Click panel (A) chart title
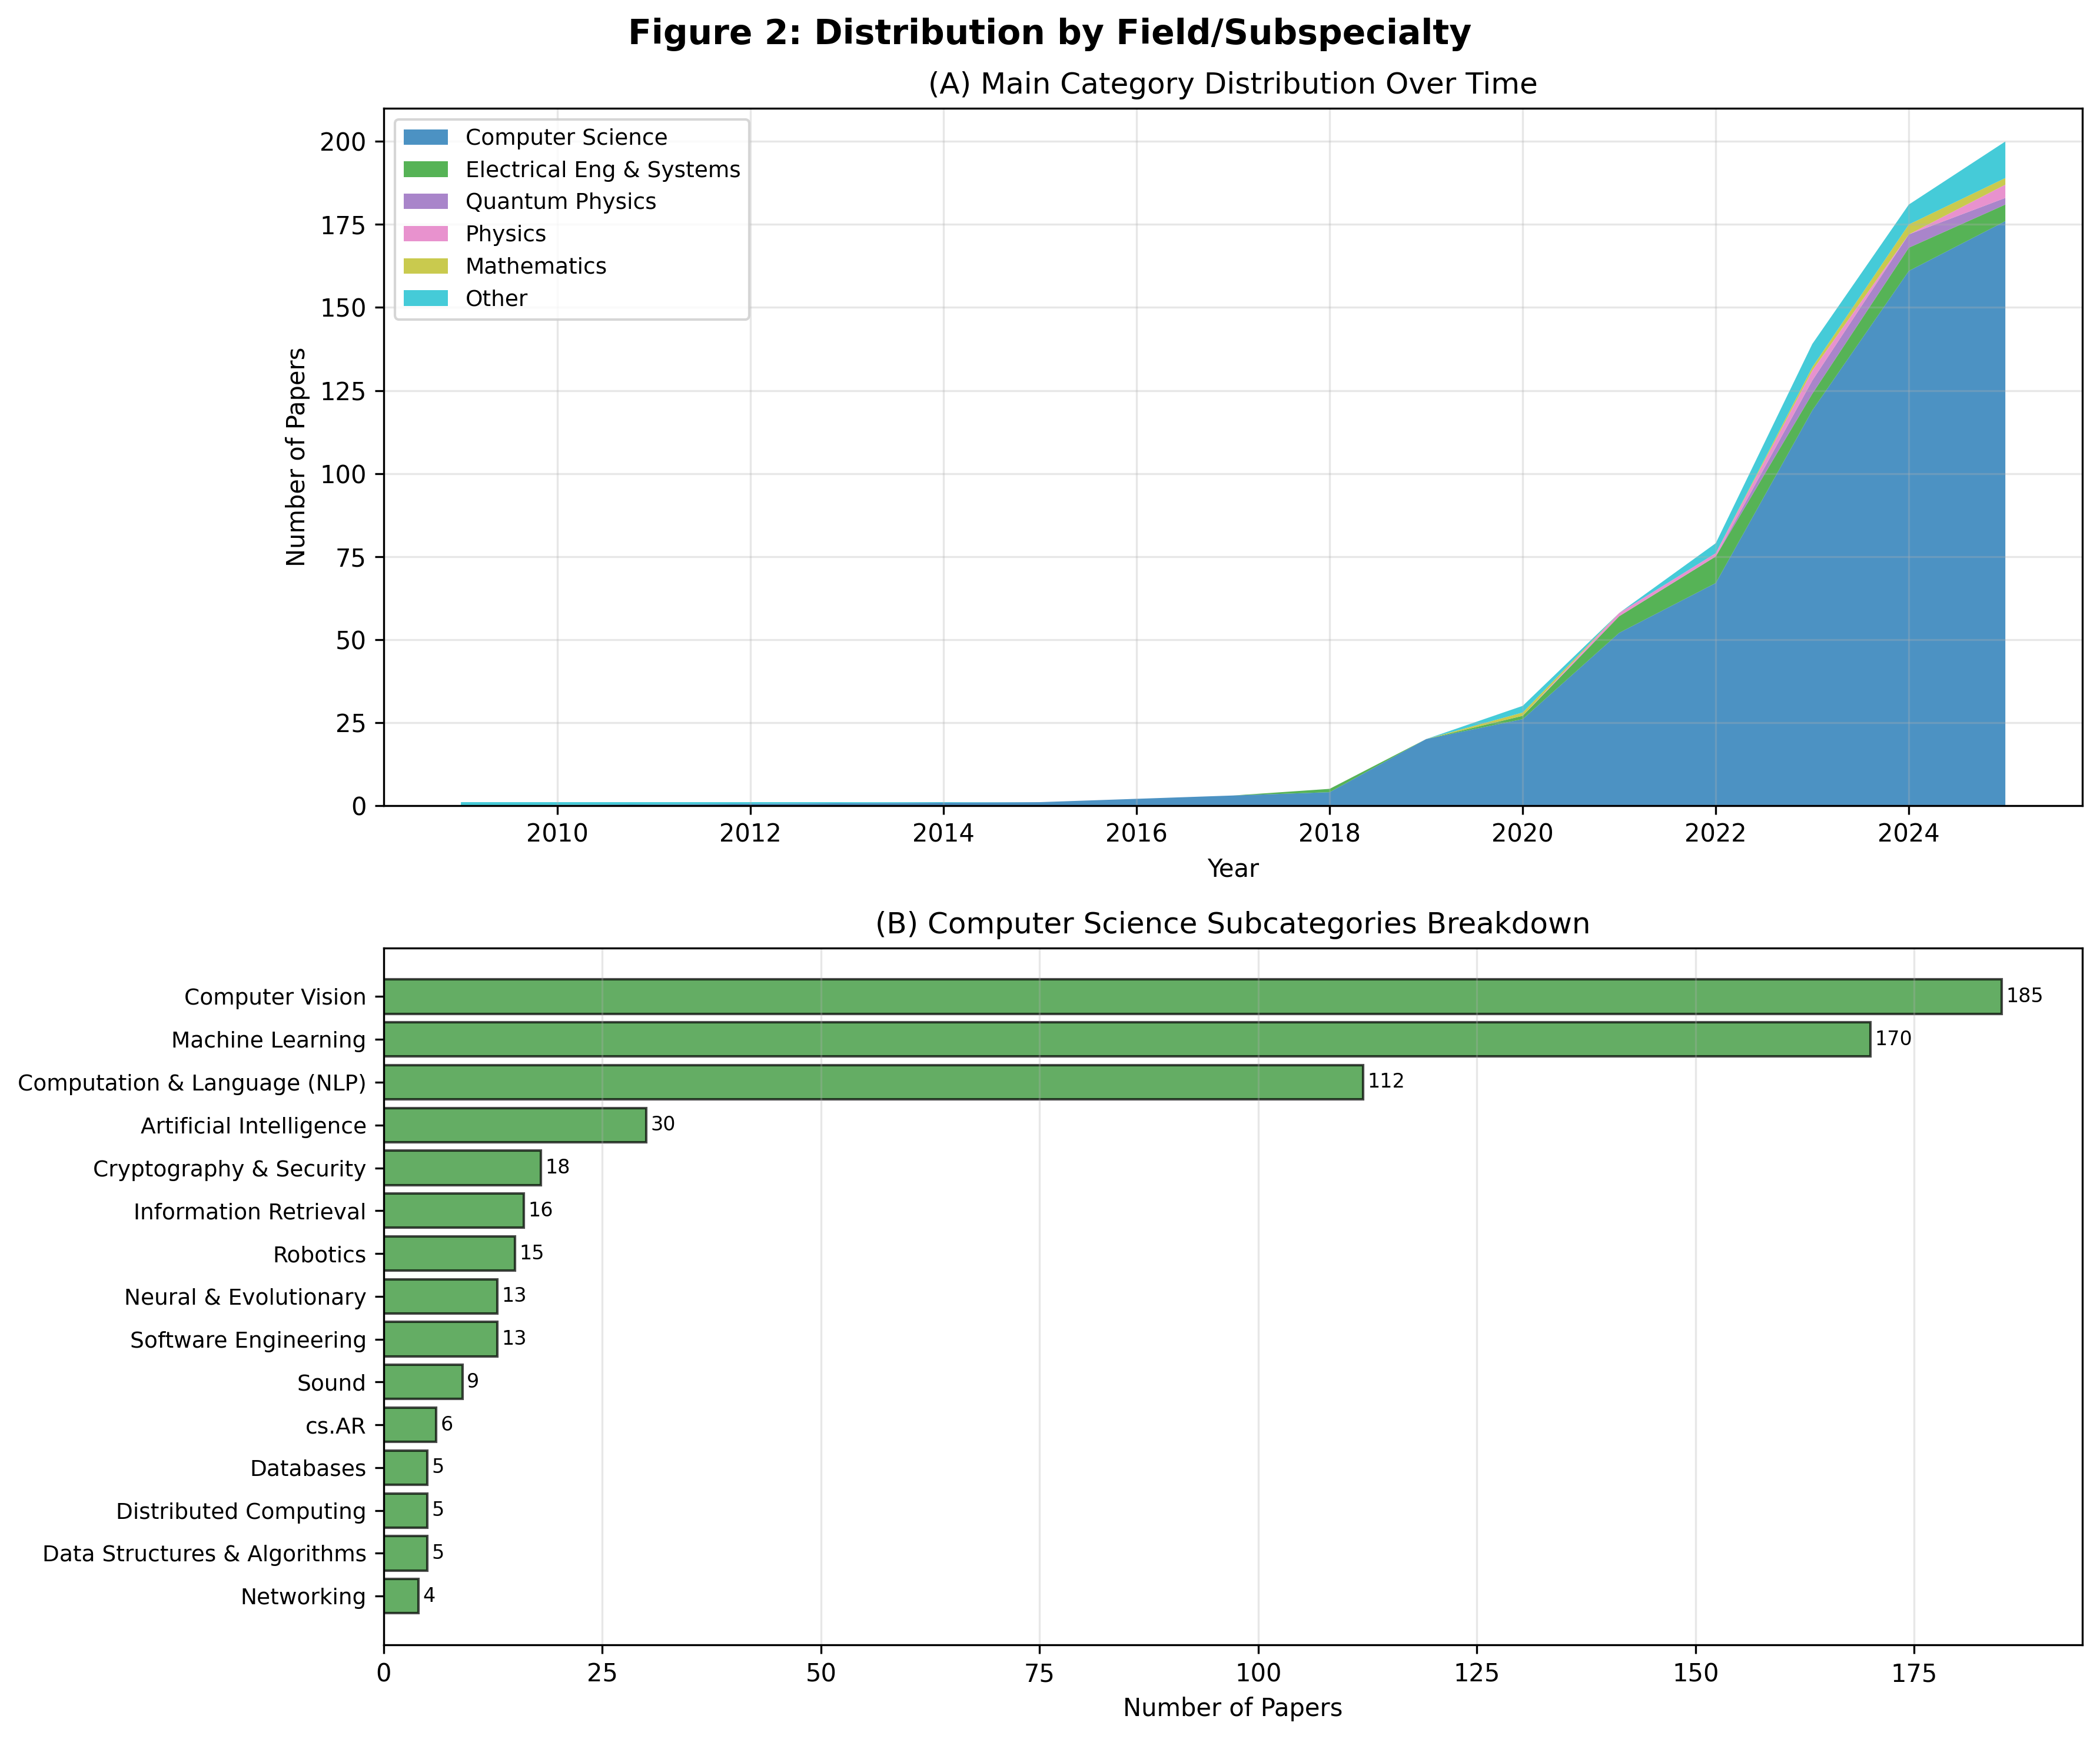 click(1232, 84)
